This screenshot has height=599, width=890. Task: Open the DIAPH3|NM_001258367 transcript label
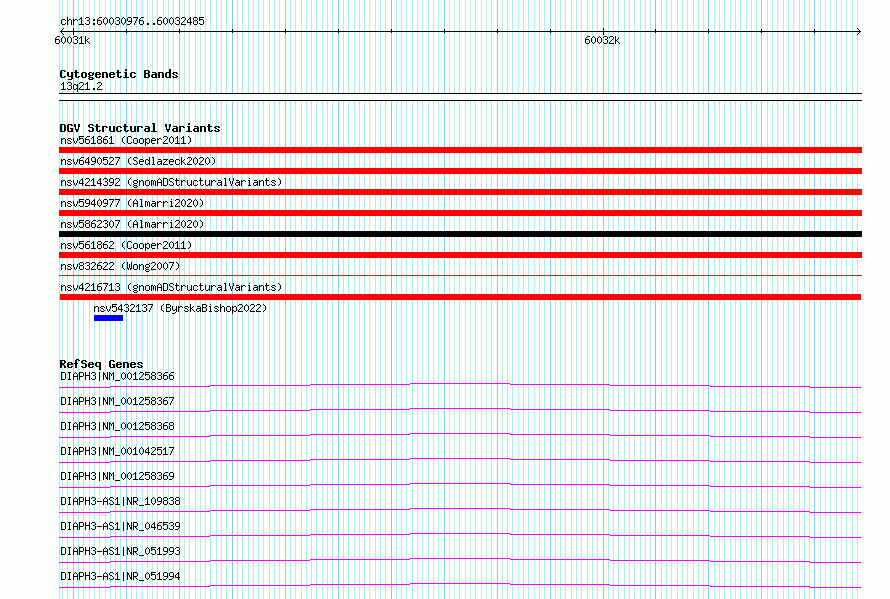pos(117,401)
